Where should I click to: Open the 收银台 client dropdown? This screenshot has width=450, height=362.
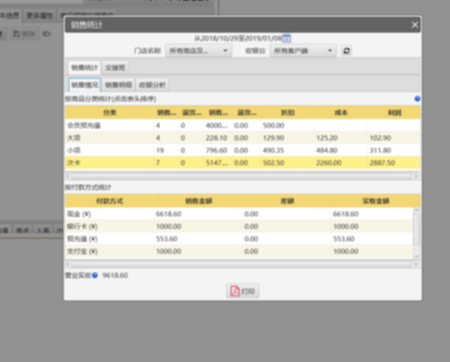tap(303, 51)
